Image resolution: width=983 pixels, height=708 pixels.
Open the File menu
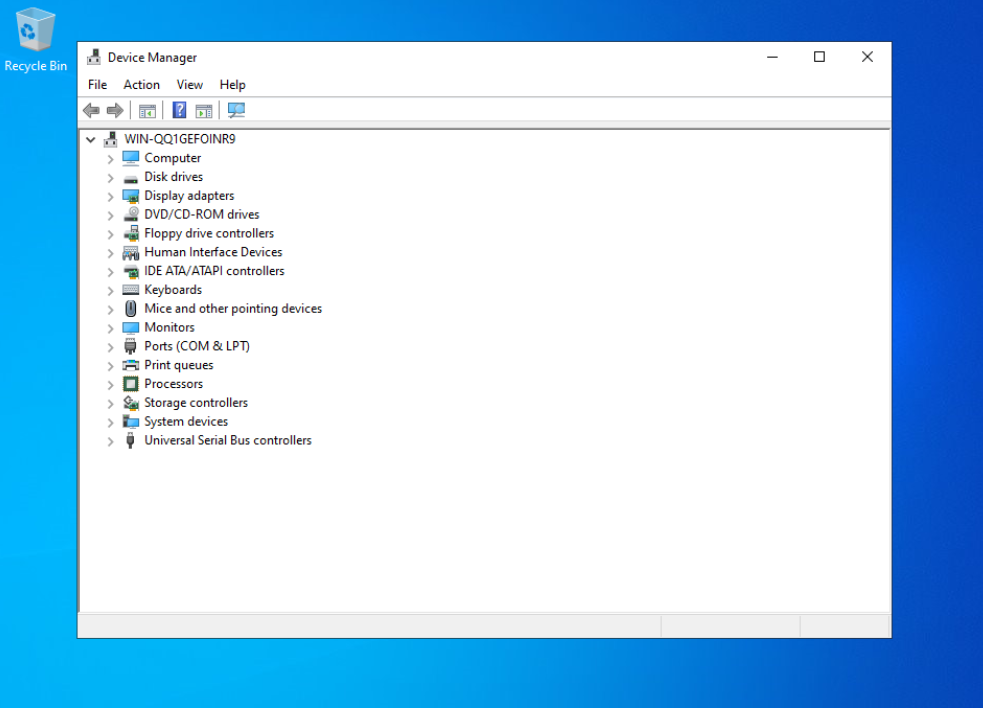pos(97,85)
